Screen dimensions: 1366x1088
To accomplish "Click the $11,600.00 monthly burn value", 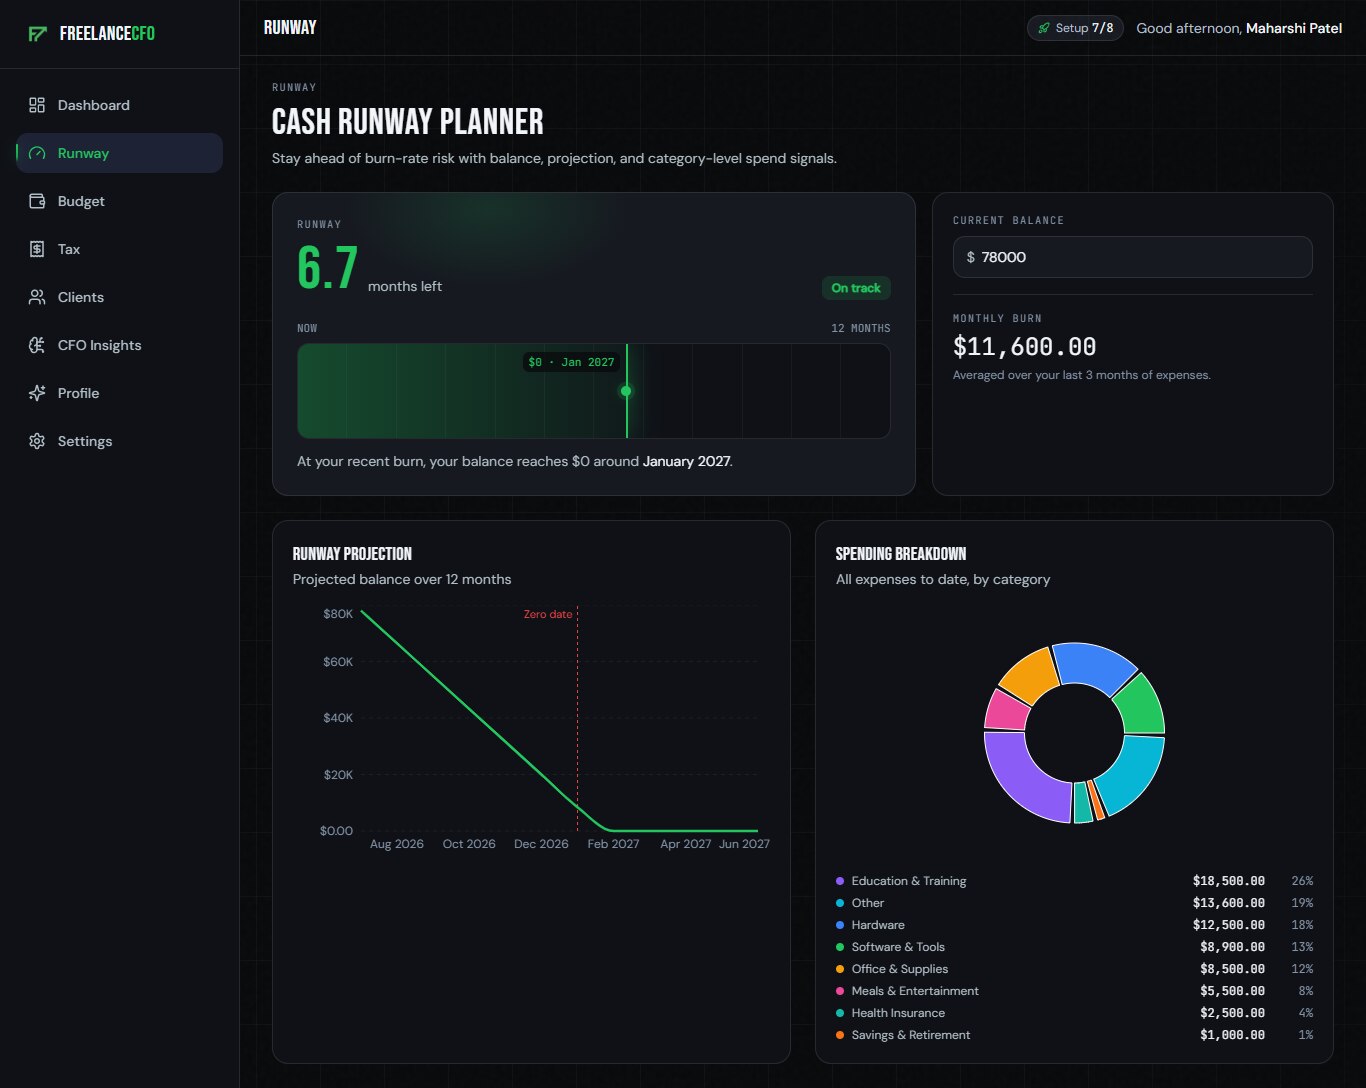I will (x=1024, y=347).
